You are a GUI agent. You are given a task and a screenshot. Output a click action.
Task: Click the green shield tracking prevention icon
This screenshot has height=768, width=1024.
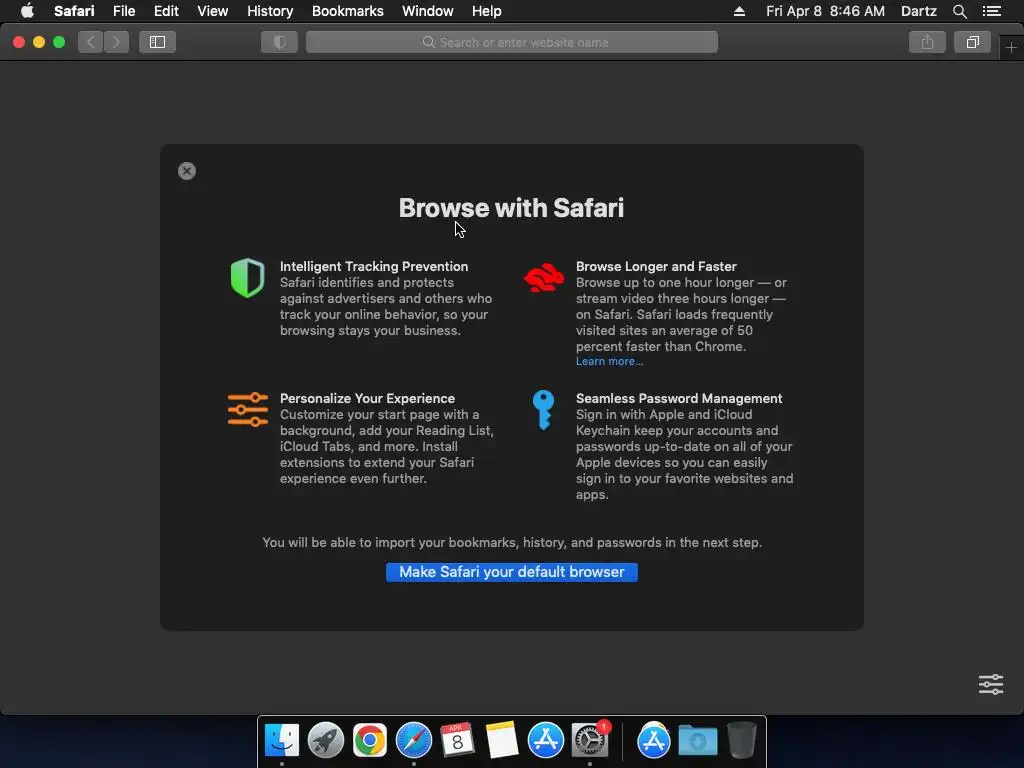(x=248, y=278)
